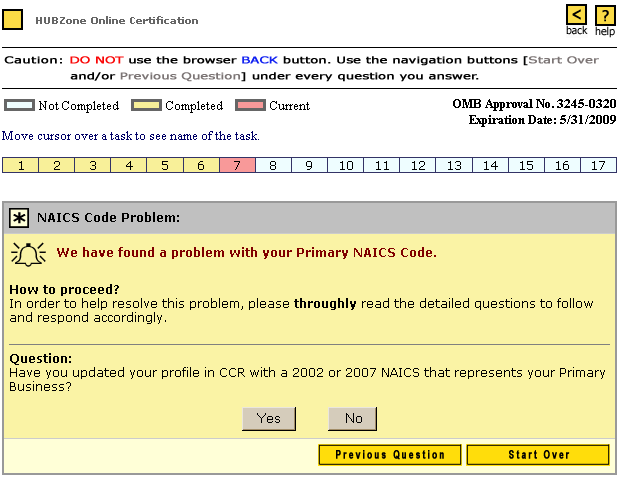Jump to final task step 17
This screenshot has width=620, height=480.
coord(598,166)
